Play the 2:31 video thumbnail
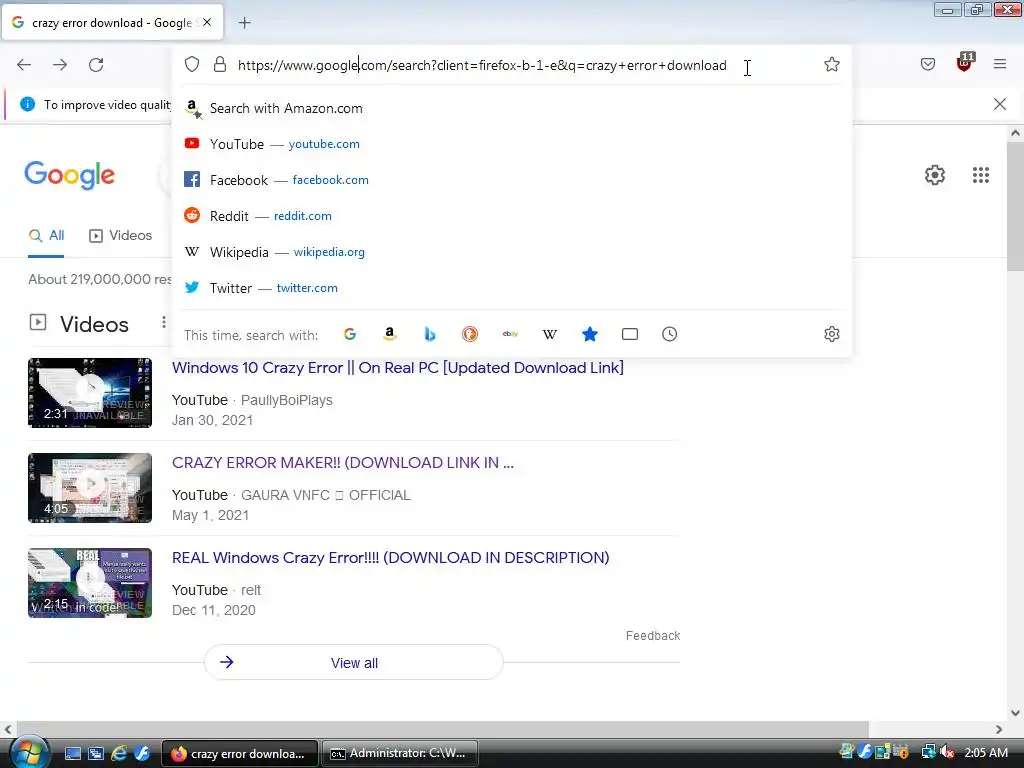The height and width of the screenshot is (768, 1024). [x=90, y=393]
